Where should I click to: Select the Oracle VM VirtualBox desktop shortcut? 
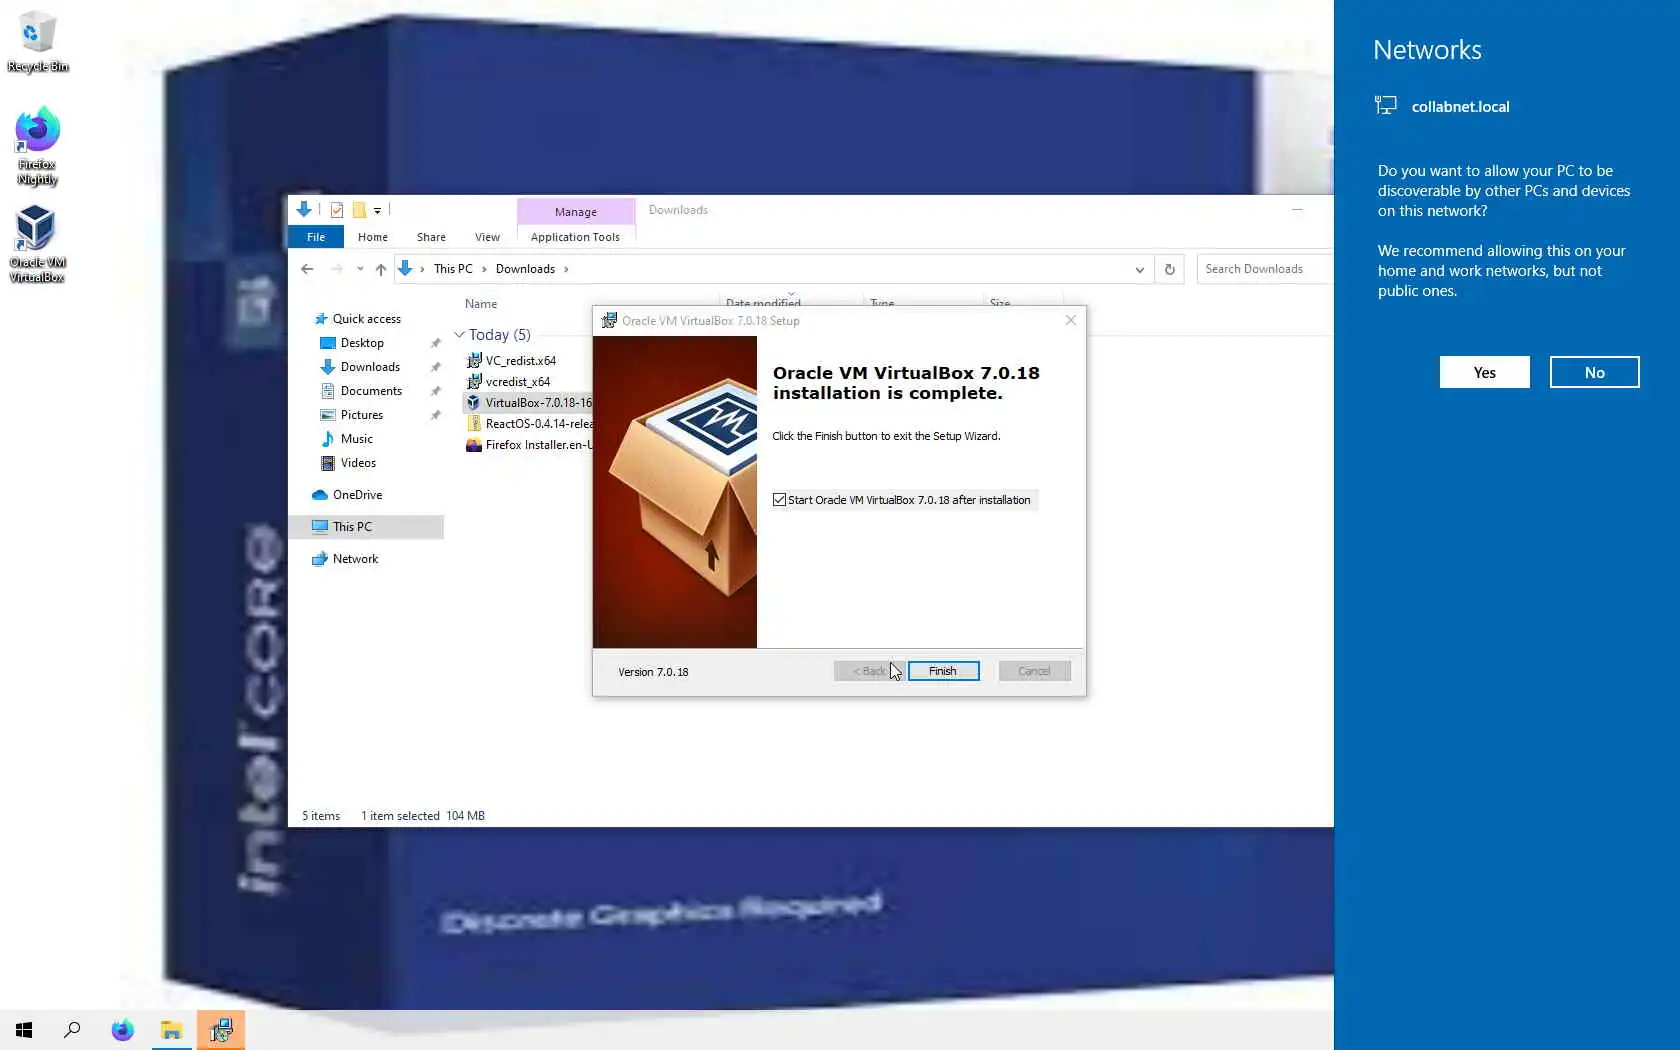pos(37,244)
